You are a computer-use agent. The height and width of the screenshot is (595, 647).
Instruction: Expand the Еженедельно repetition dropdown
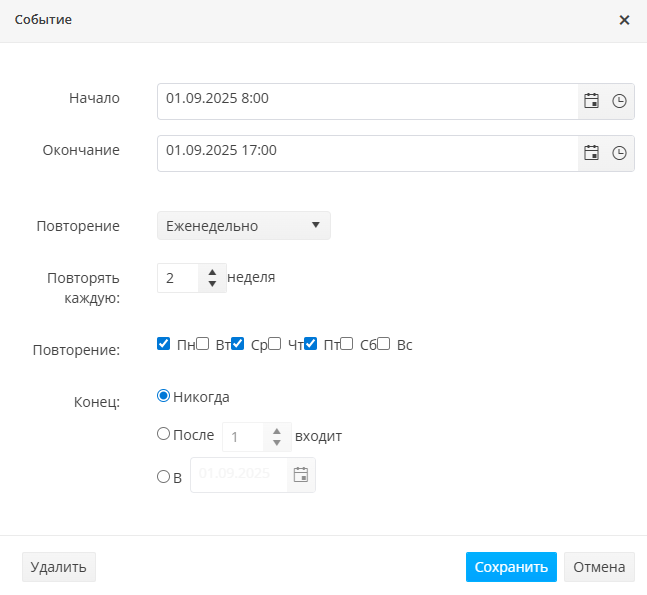[243, 226]
